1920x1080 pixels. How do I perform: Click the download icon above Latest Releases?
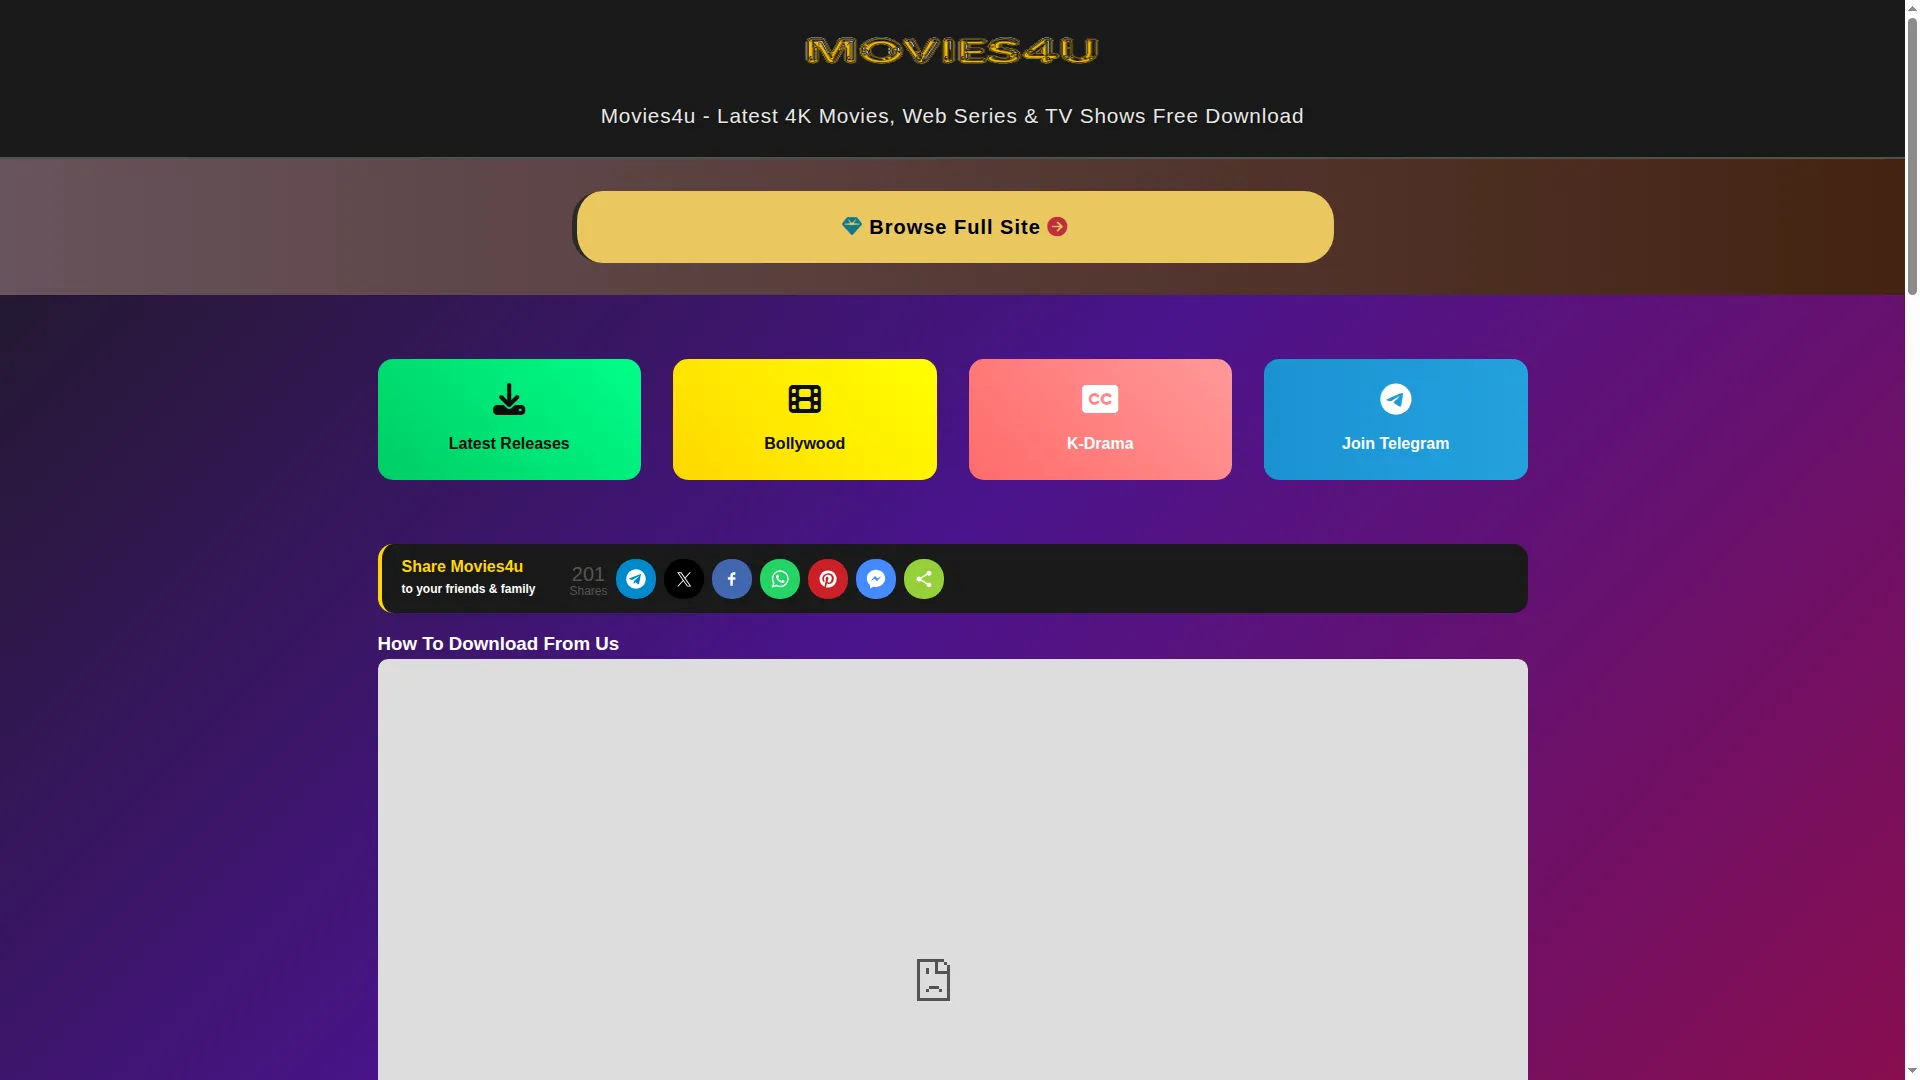[x=509, y=399]
